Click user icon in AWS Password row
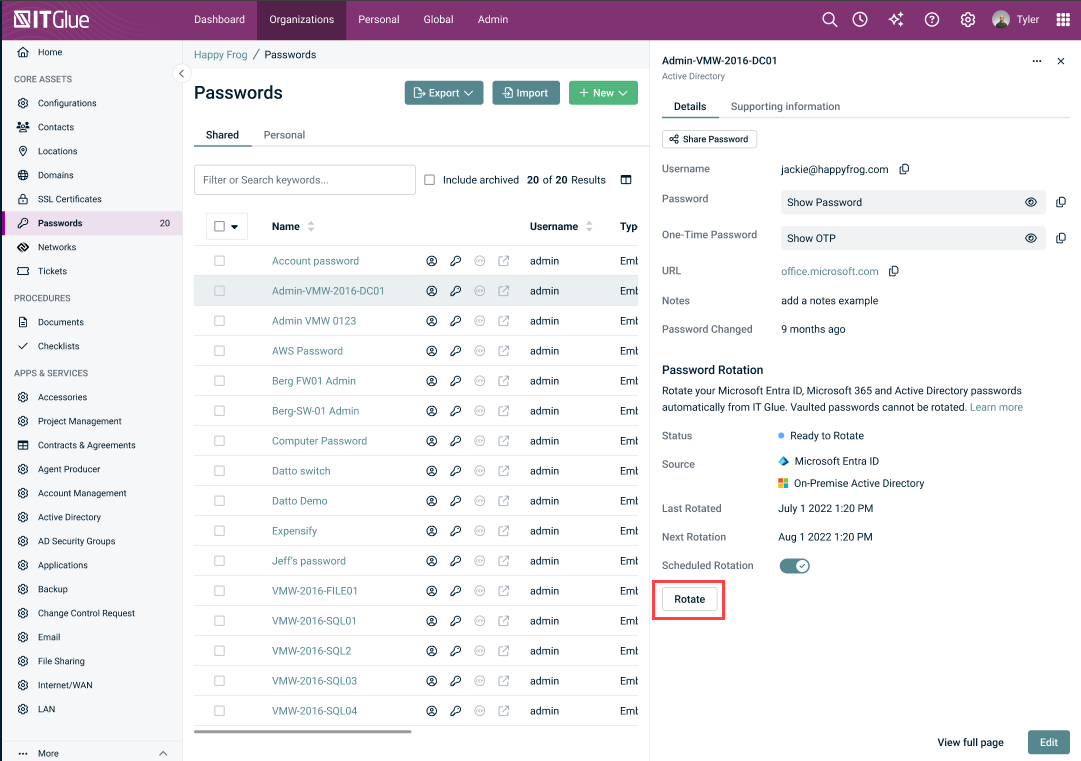The height and width of the screenshot is (761, 1081). tap(432, 351)
